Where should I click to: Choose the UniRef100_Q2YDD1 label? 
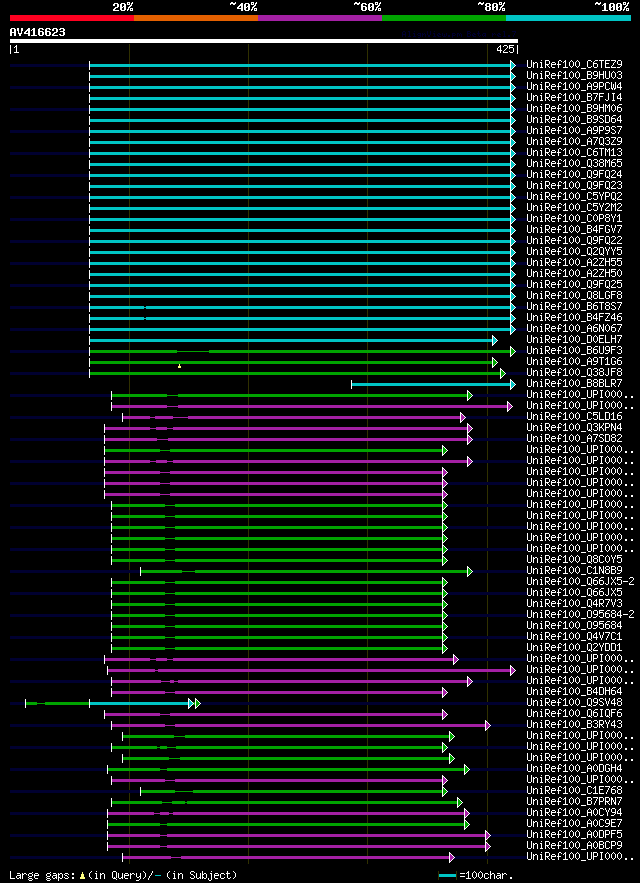(574, 647)
